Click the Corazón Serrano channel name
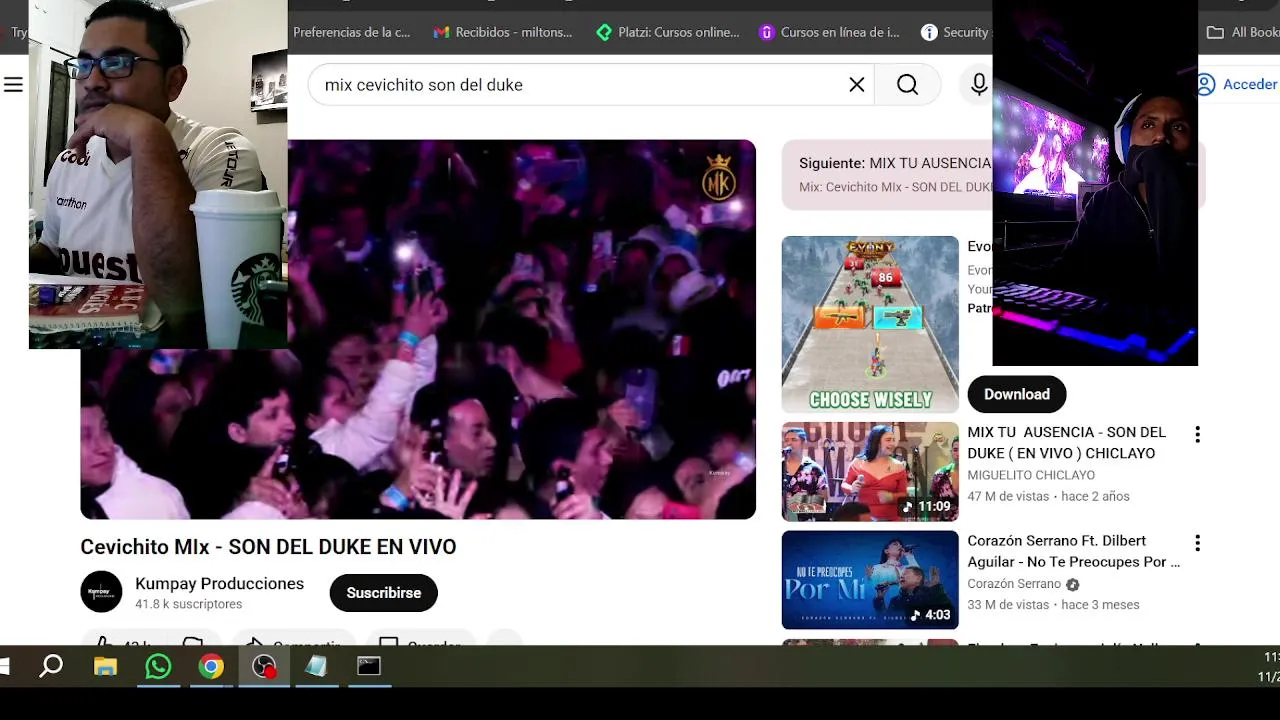The height and width of the screenshot is (720, 1280). (x=1014, y=584)
